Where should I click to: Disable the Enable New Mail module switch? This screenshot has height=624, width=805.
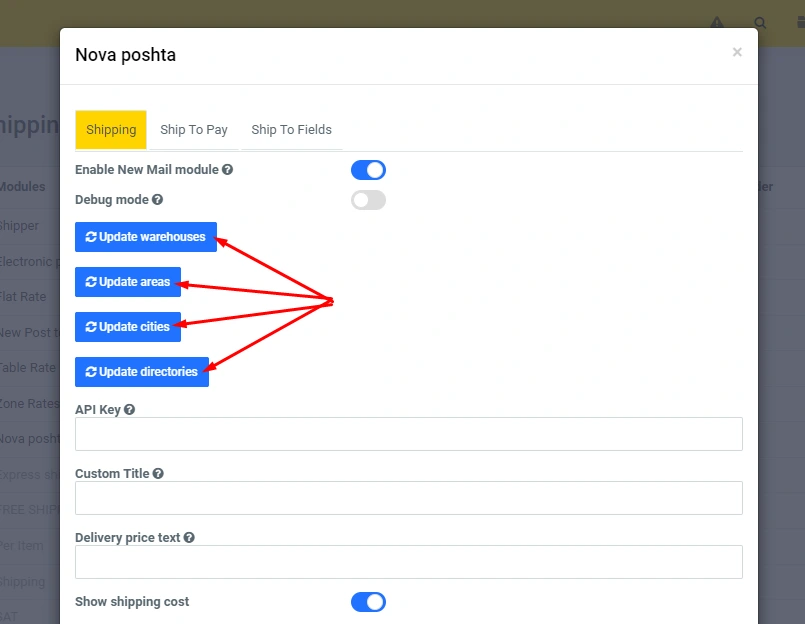368,170
